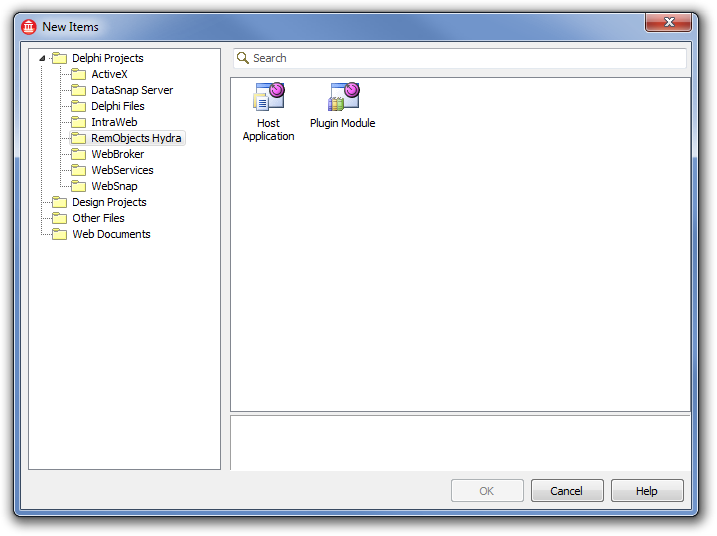Image resolution: width=717 pixels, height=536 pixels.
Task: Close the New Items window
Action: (x=669, y=22)
